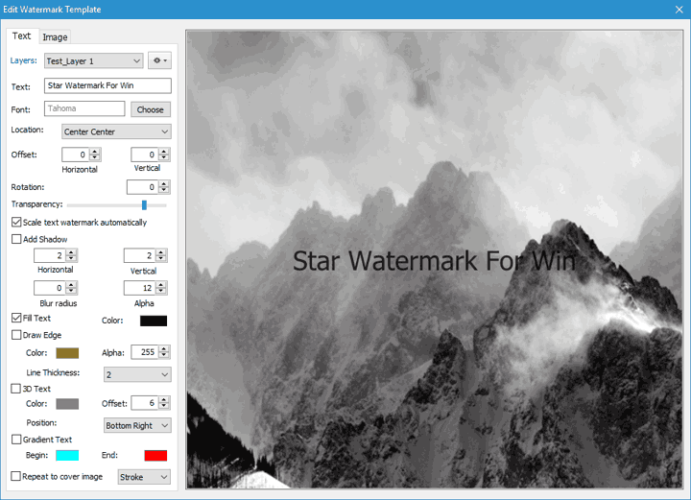Image resolution: width=691 pixels, height=500 pixels.
Task: Toggle Scale text watermark automatically checkbox
Action: 16,222
